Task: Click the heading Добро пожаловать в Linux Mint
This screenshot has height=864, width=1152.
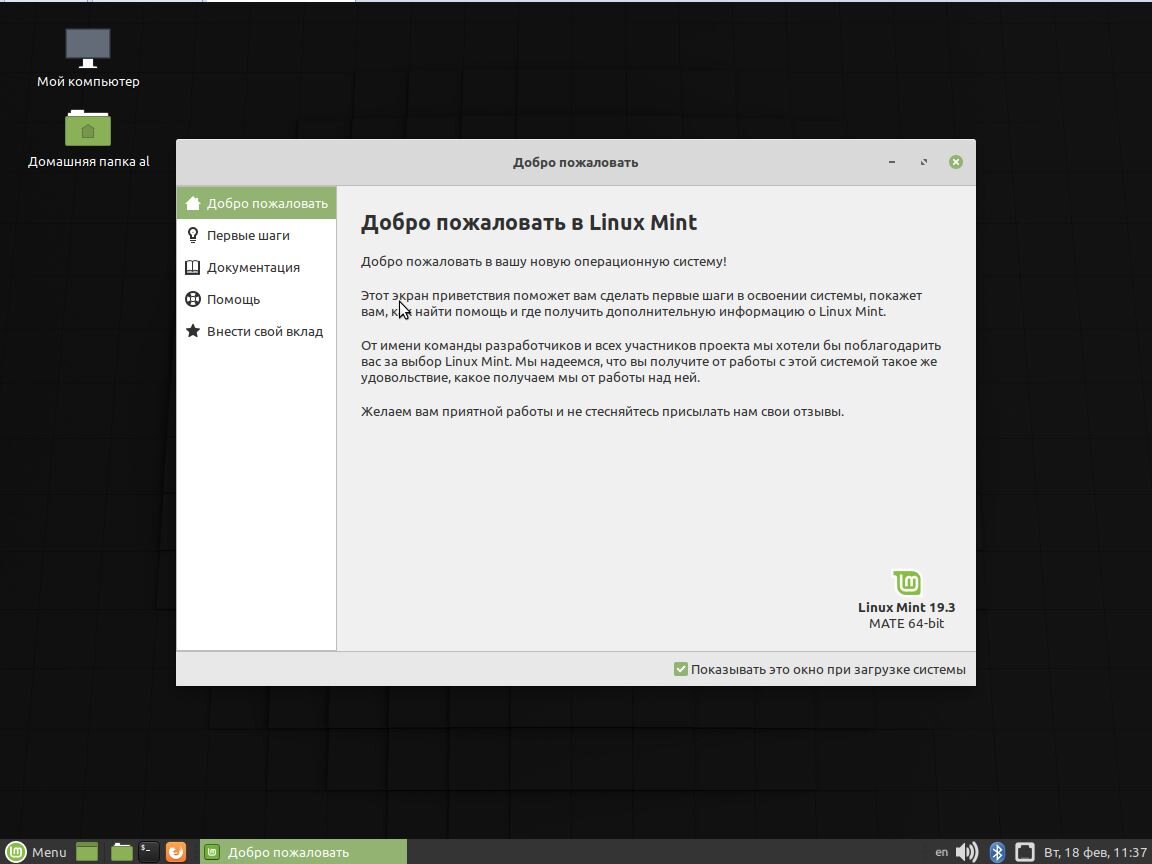Action: click(529, 223)
